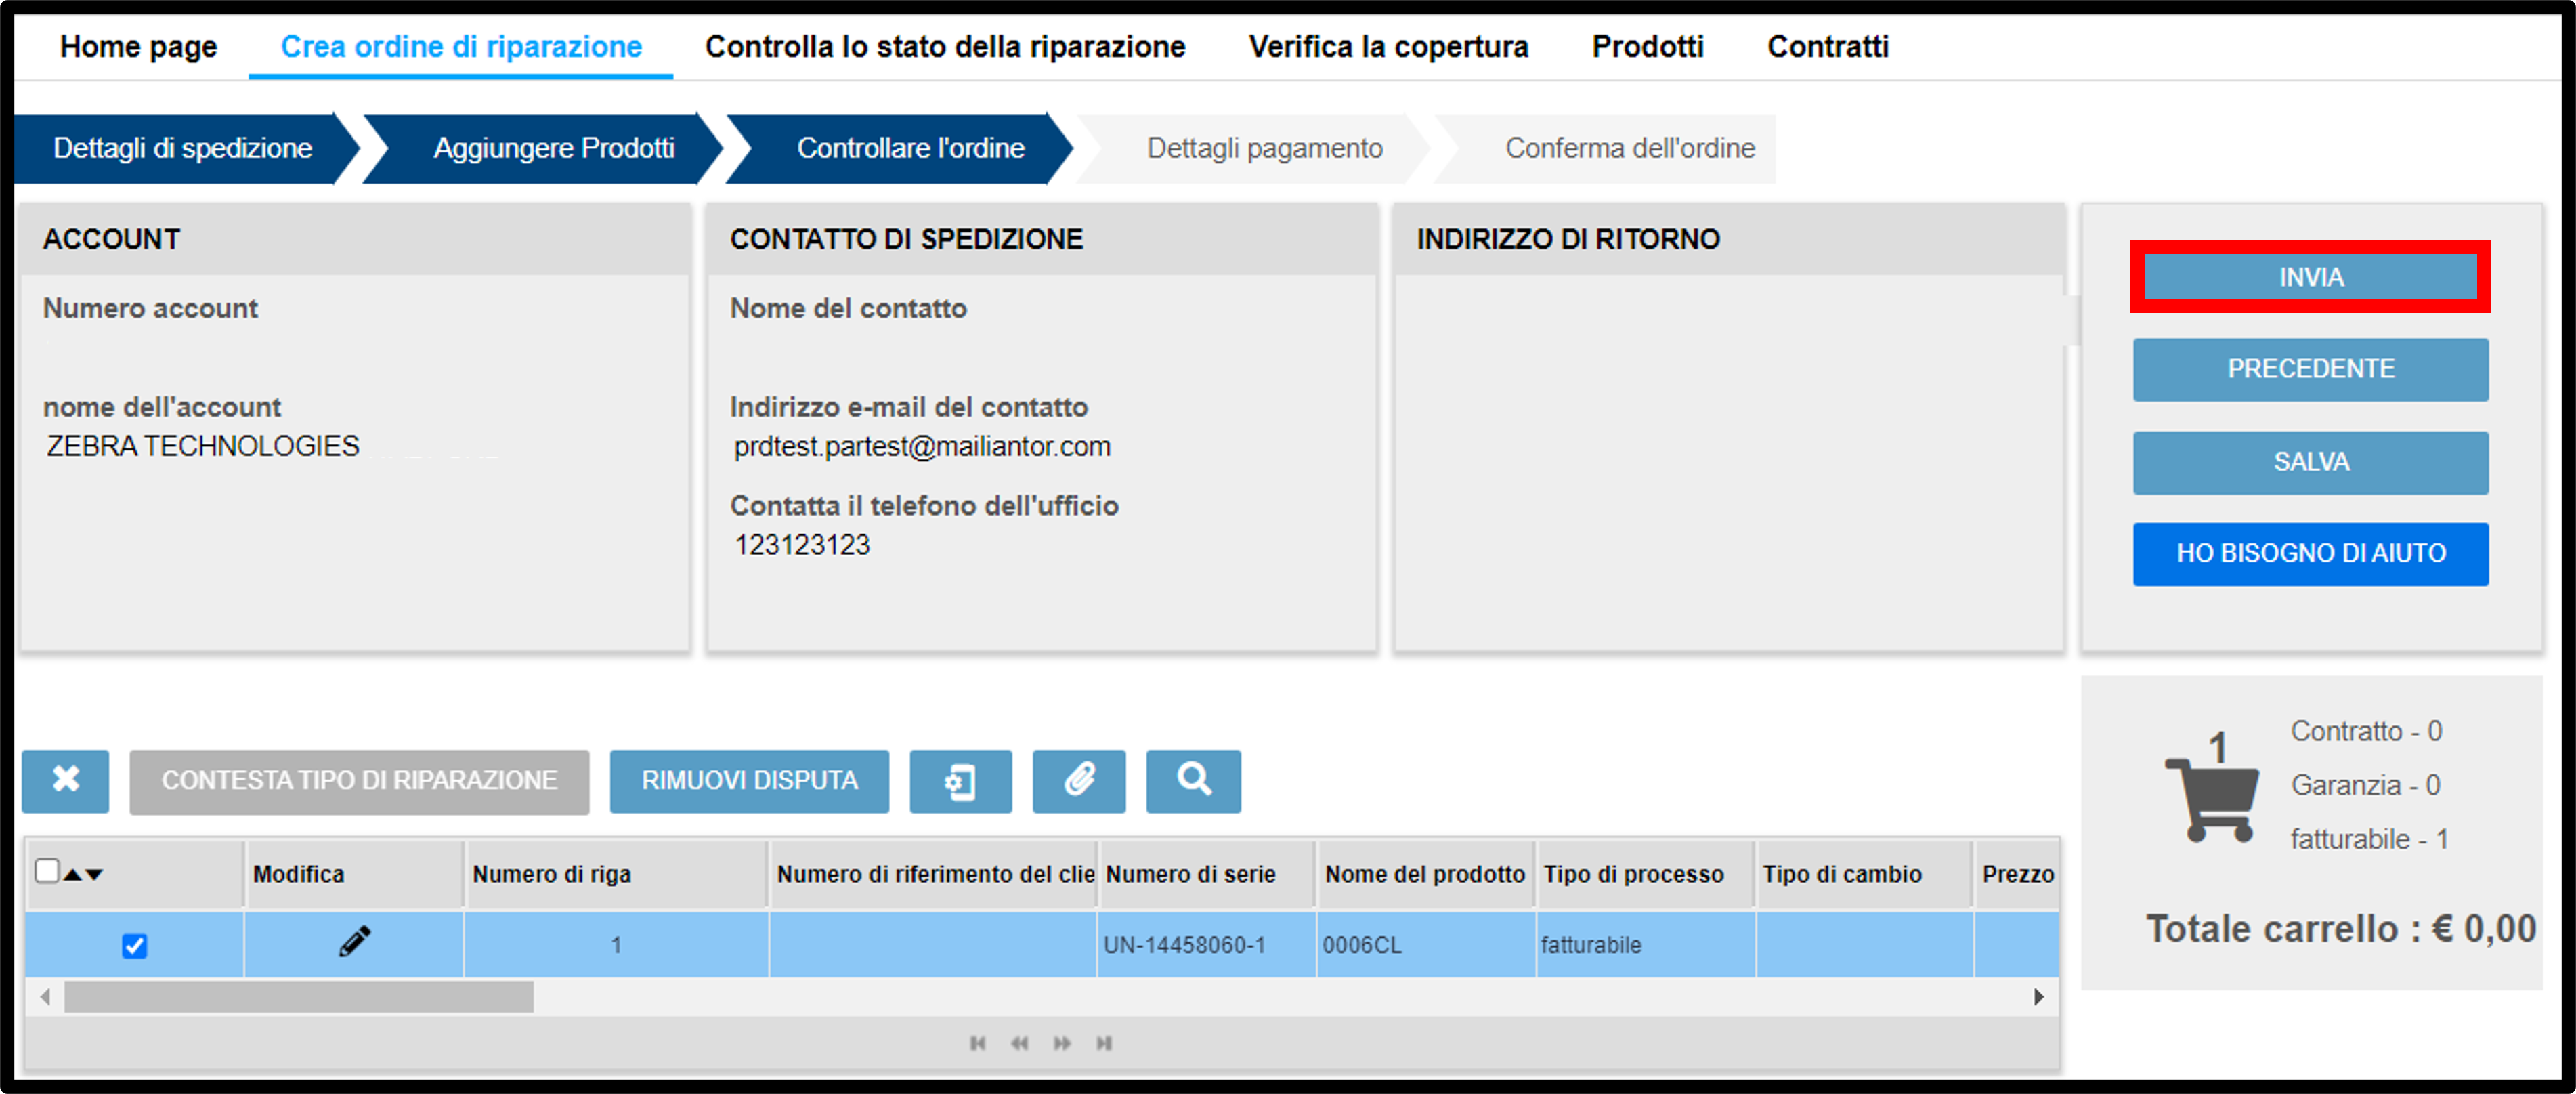The height and width of the screenshot is (1094, 2576).
Task: Click the Tipo di processo column header
Action: pyautogui.click(x=1645, y=874)
